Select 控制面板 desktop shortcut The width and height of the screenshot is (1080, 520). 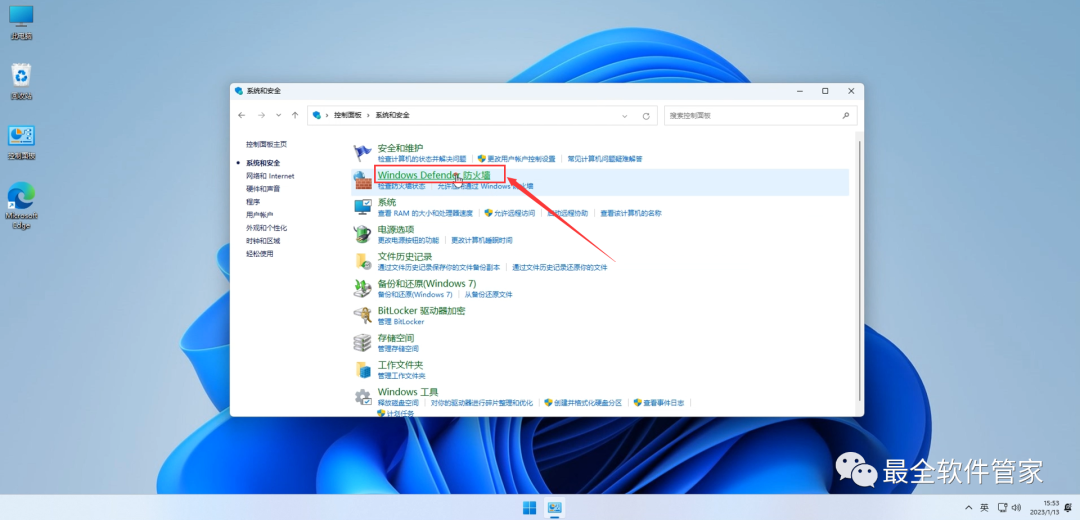(21, 142)
